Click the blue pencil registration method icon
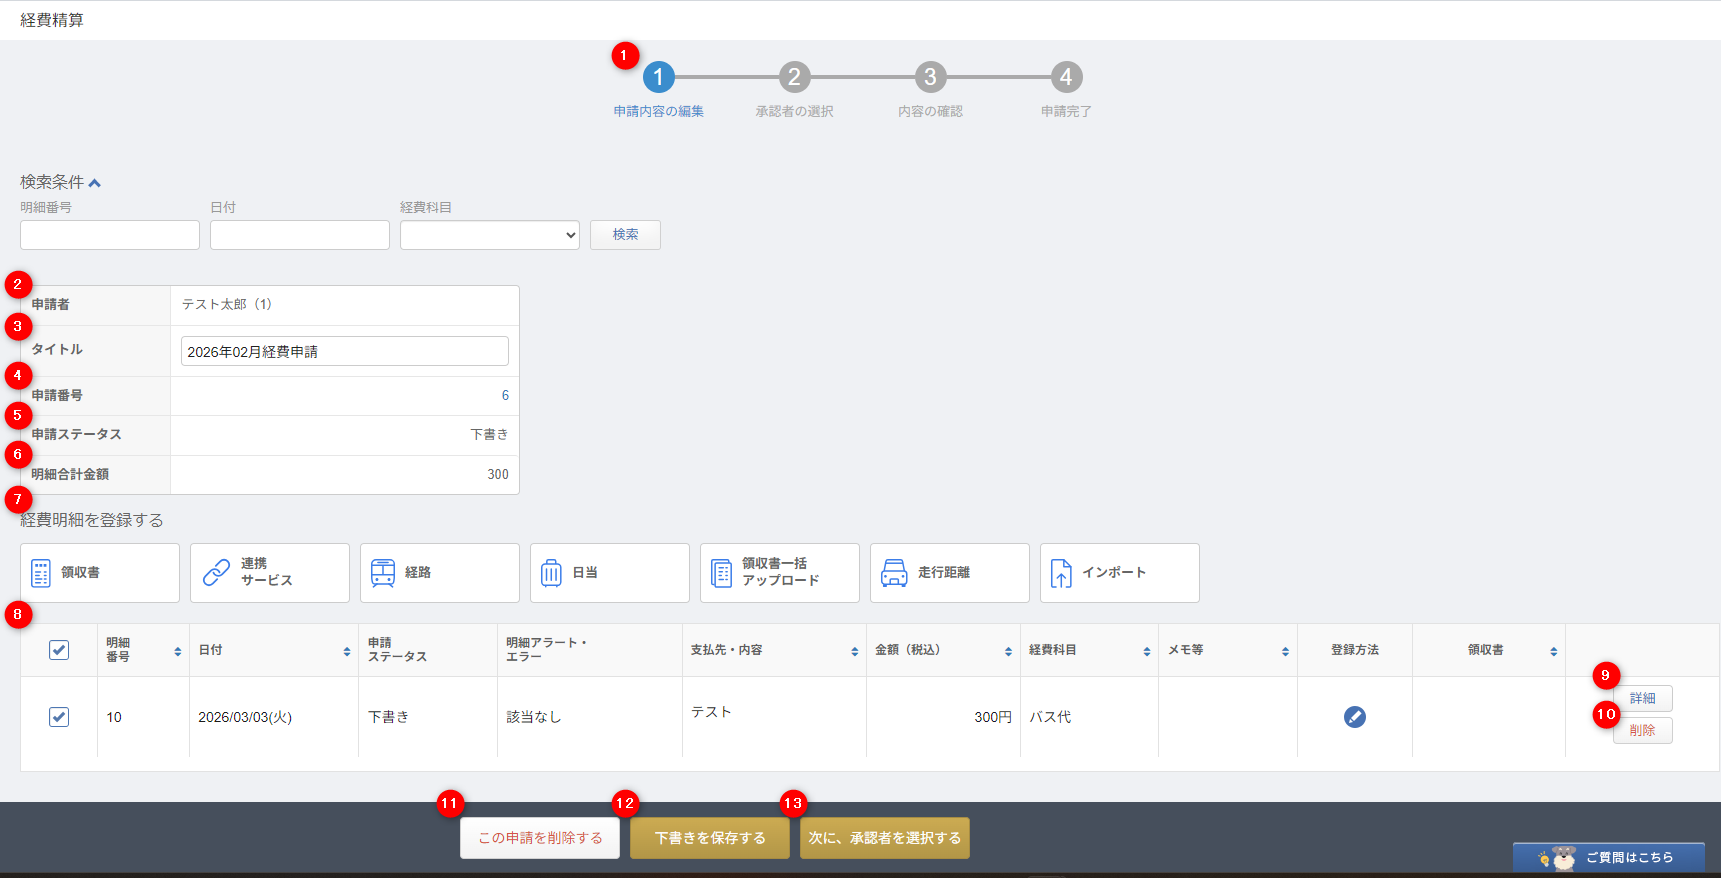 click(1354, 717)
